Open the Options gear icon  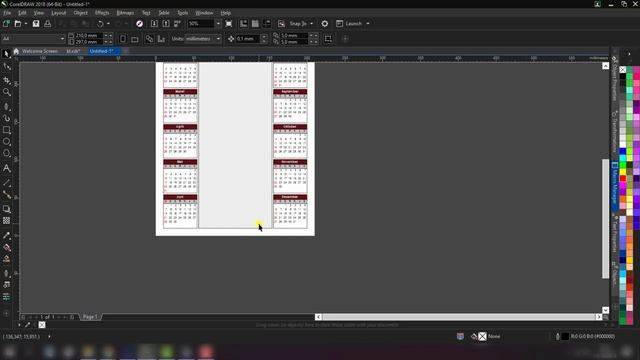pyautogui.click(x=324, y=24)
